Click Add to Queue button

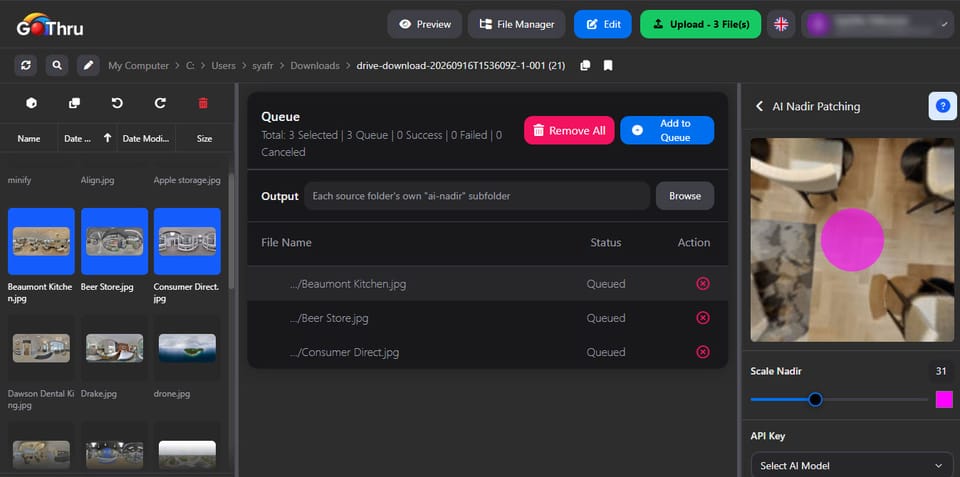pyautogui.click(x=667, y=130)
